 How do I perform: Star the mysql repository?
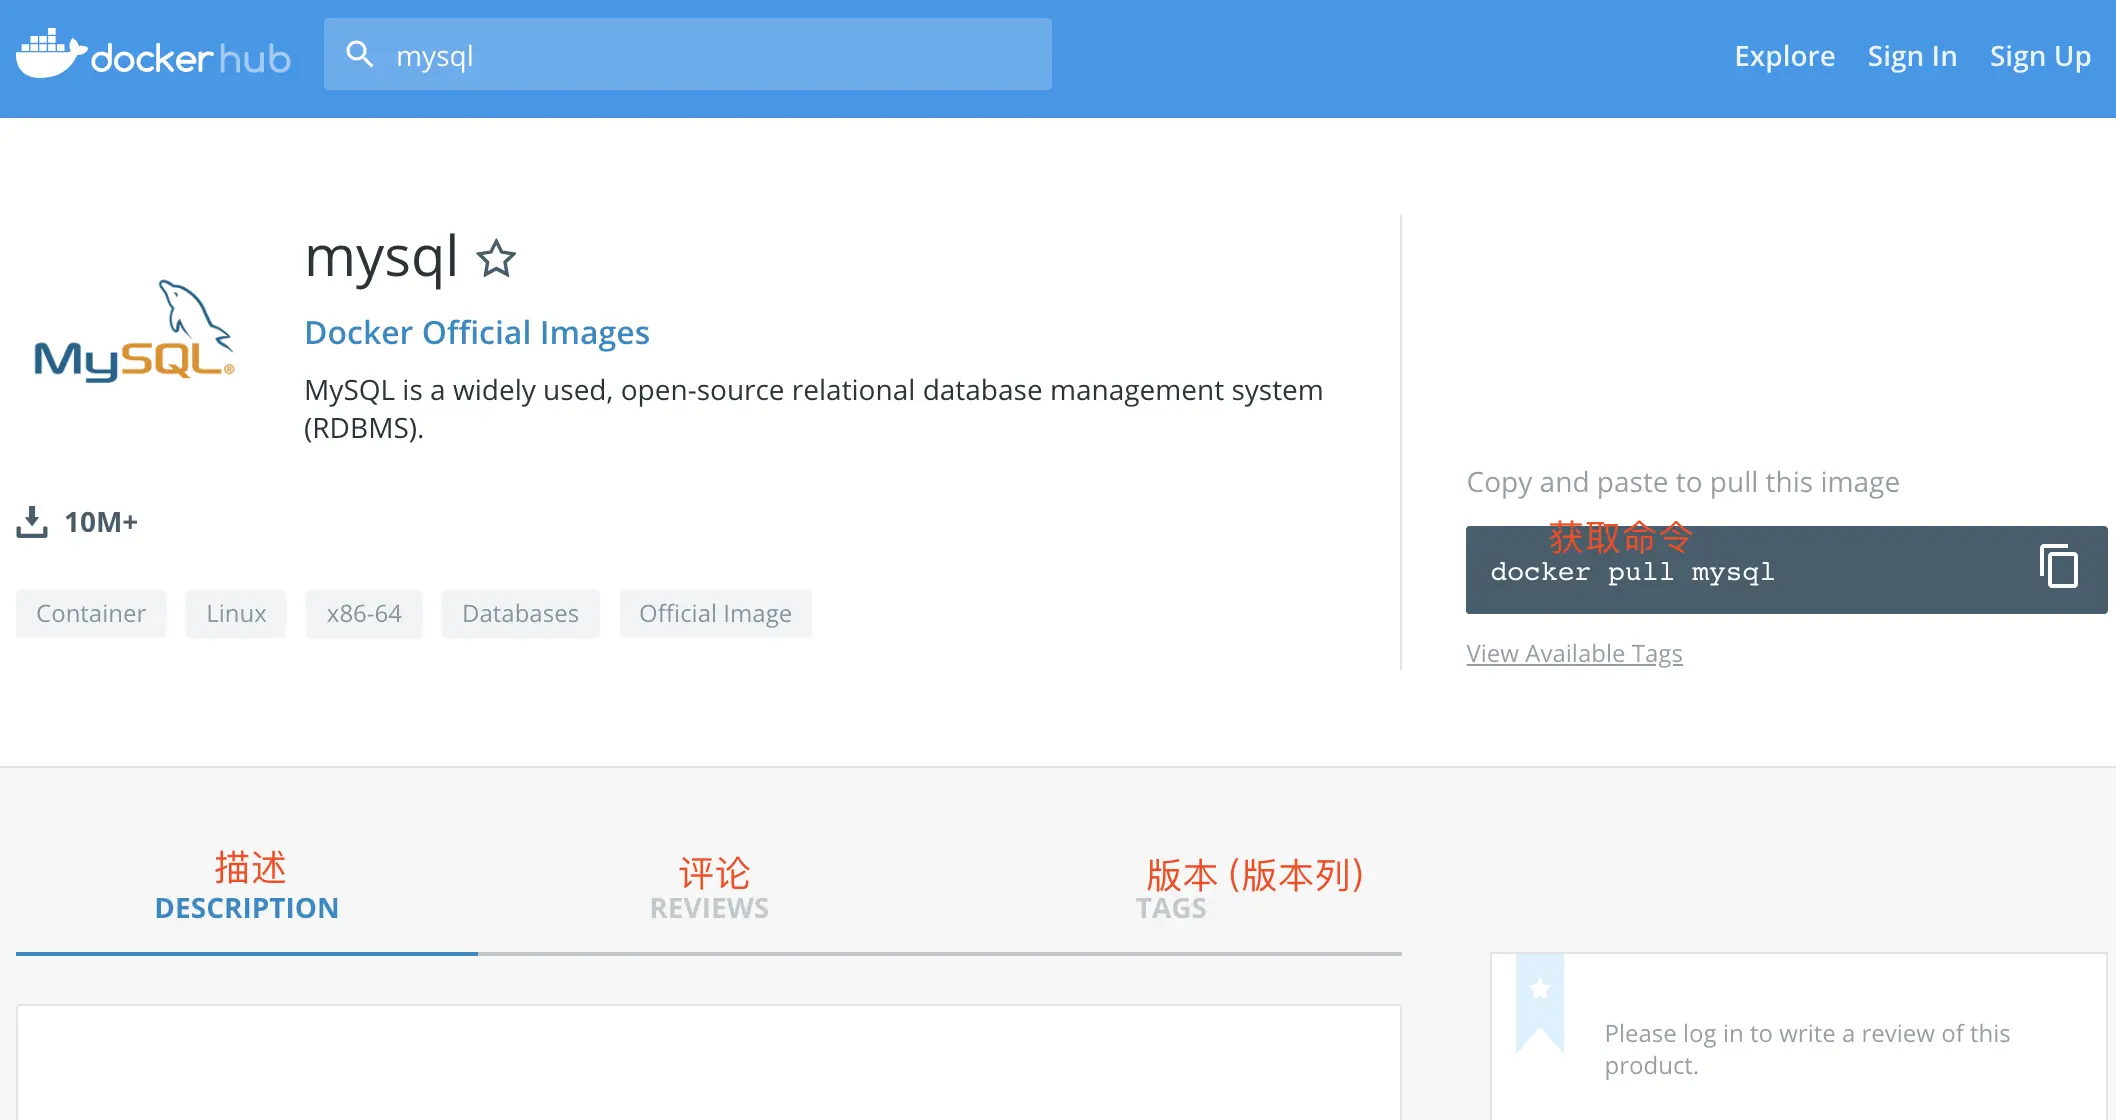[496, 259]
